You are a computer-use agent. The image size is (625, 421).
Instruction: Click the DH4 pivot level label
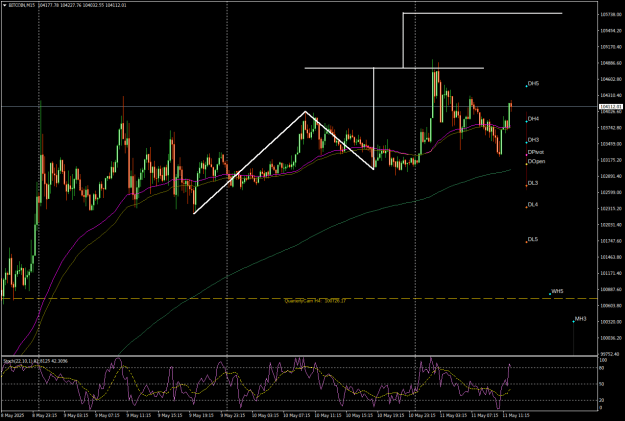click(533, 119)
